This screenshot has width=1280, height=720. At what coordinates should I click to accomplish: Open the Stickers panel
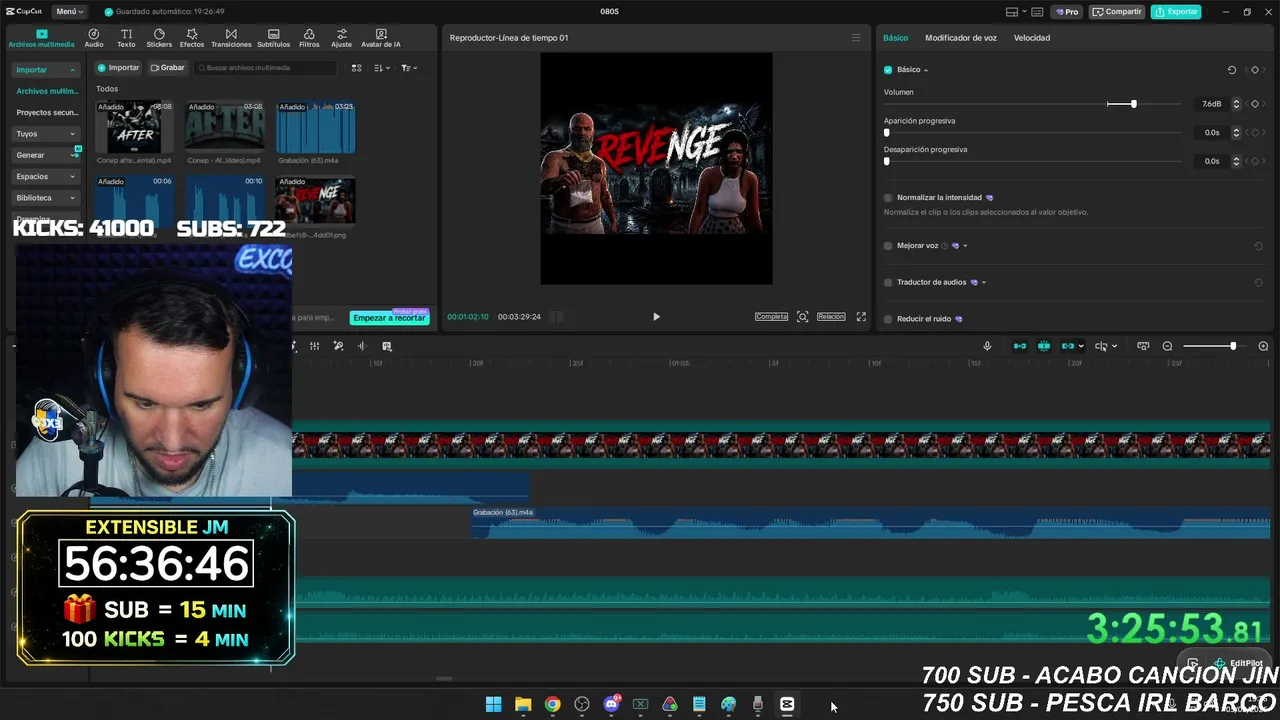[159, 38]
